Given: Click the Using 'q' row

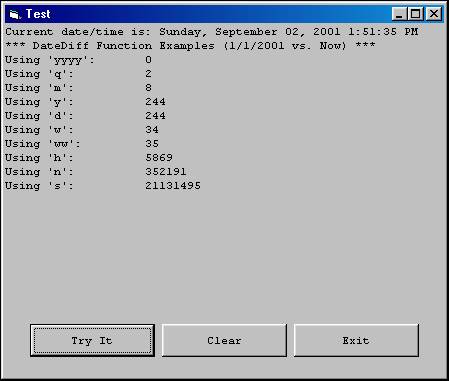Looking at the screenshot, I should (x=78, y=74).
